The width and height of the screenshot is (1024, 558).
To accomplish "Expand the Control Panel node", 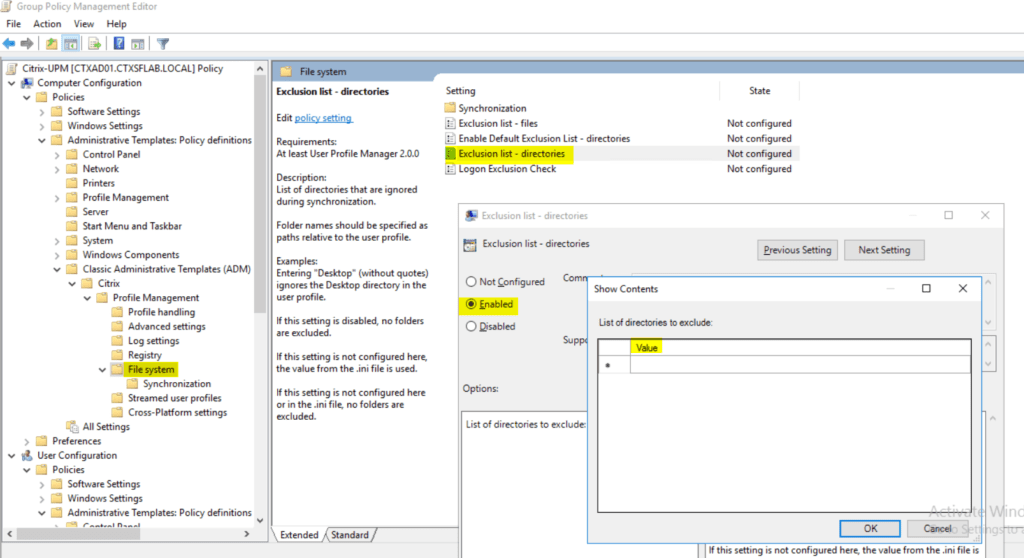I will coord(57,155).
